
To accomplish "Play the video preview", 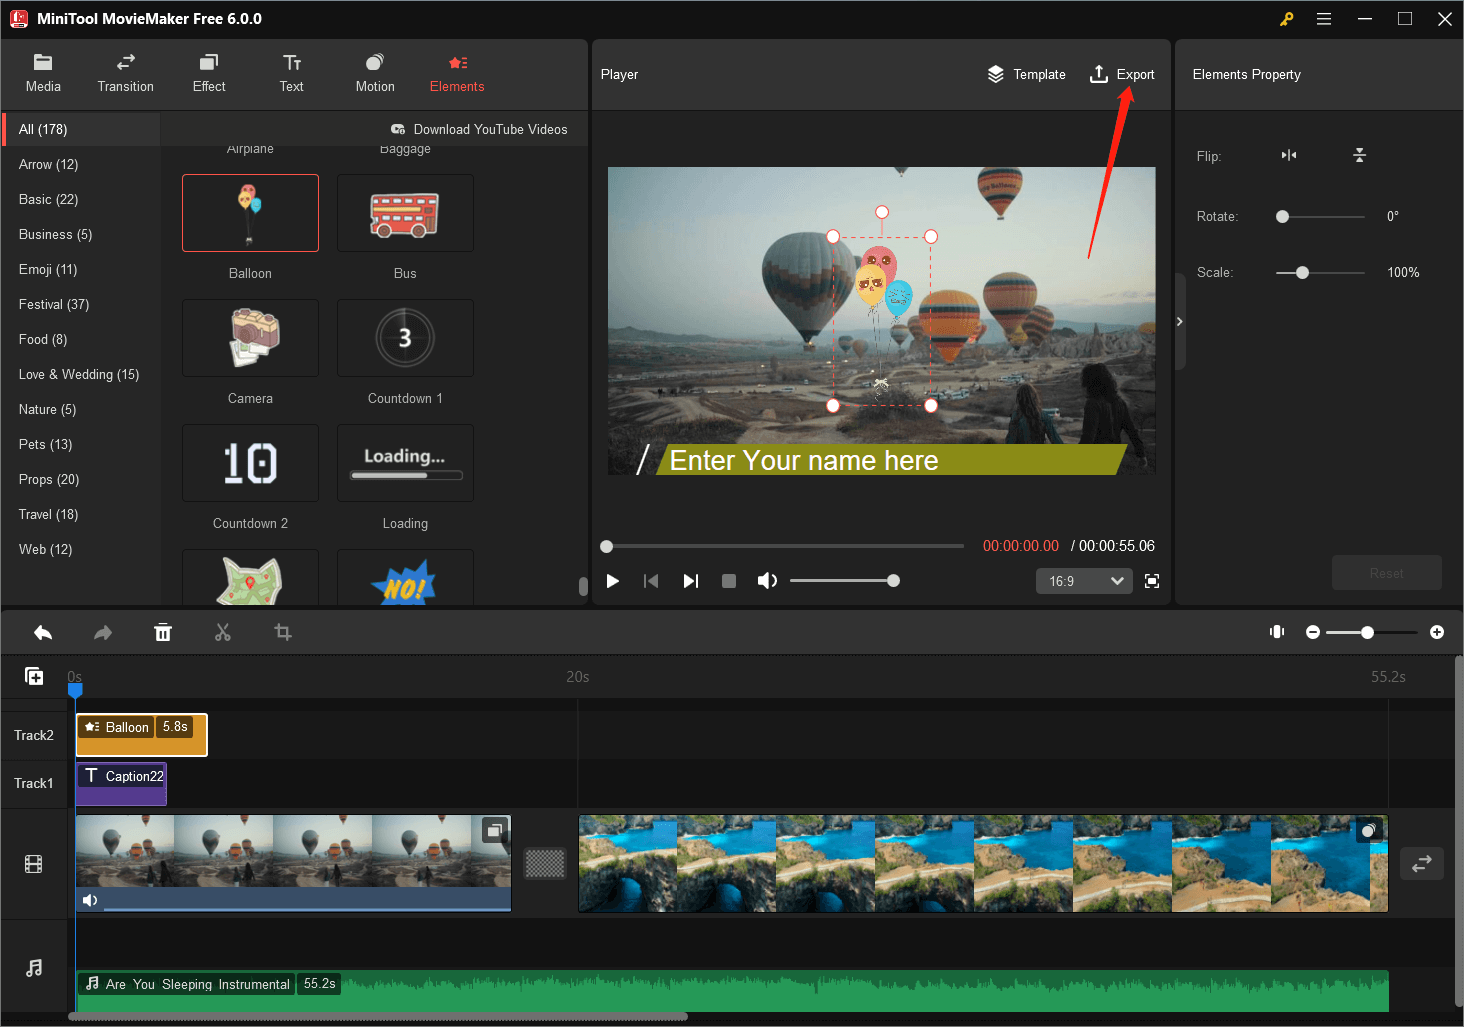I will tap(613, 581).
